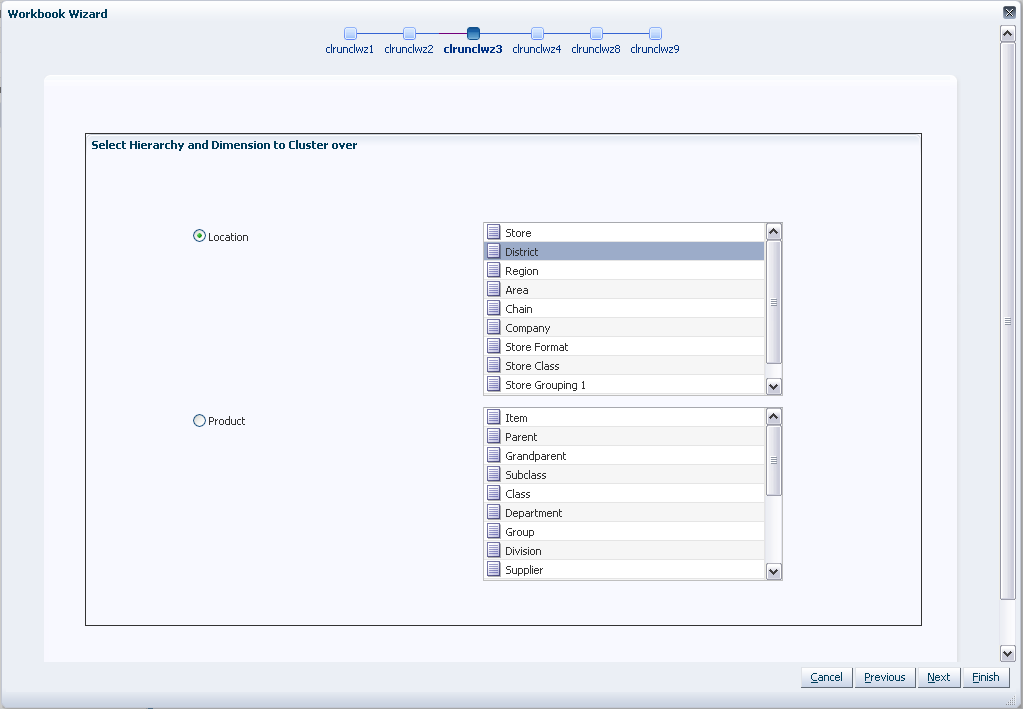Select the Subclass dimension text
This screenshot has width=1023, height=709.
(x=525, y=474)
